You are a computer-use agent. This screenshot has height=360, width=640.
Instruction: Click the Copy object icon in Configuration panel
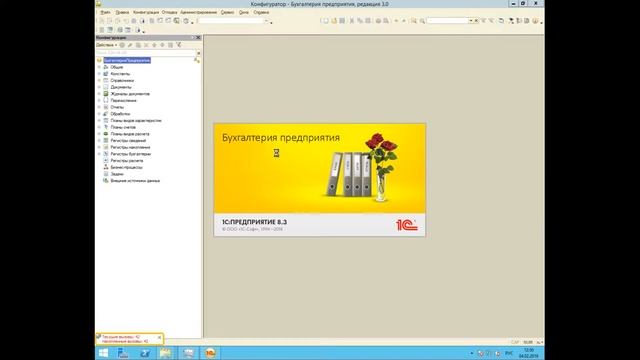138,45
